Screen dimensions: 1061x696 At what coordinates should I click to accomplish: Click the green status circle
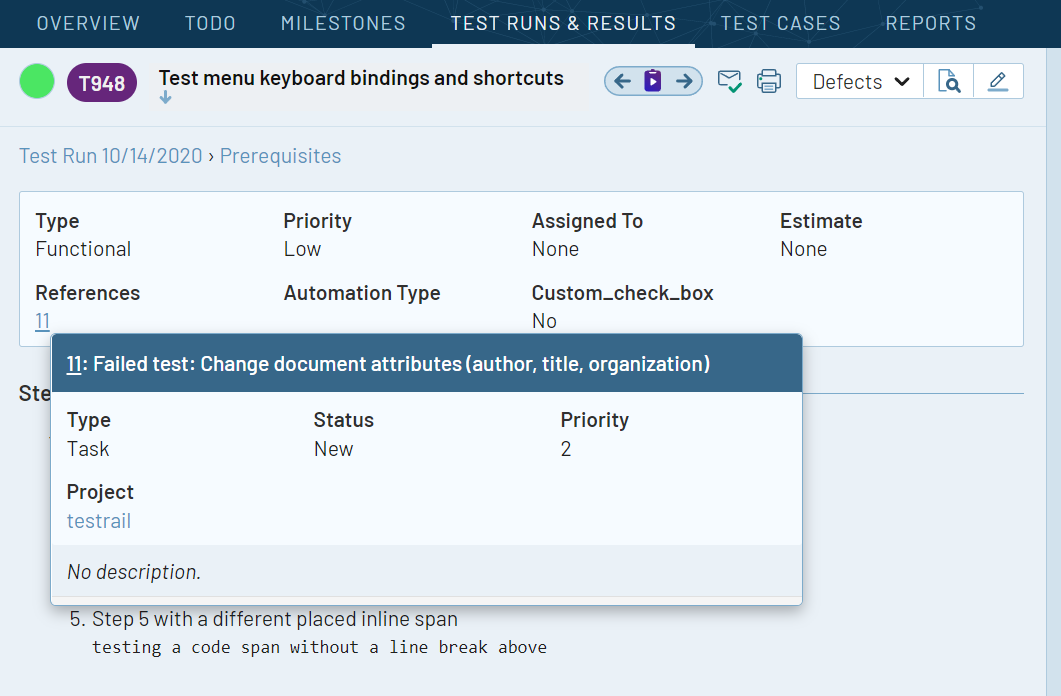pyautogui.click(x=36, y=81)
